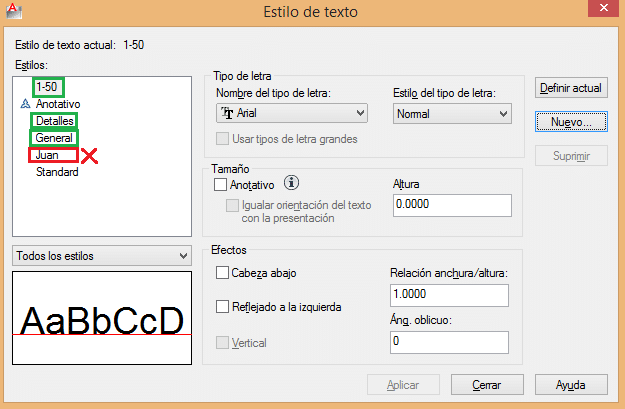625x409 pixels.
Task: Open the Normal font style dropdown
Action: coord(452,114)
